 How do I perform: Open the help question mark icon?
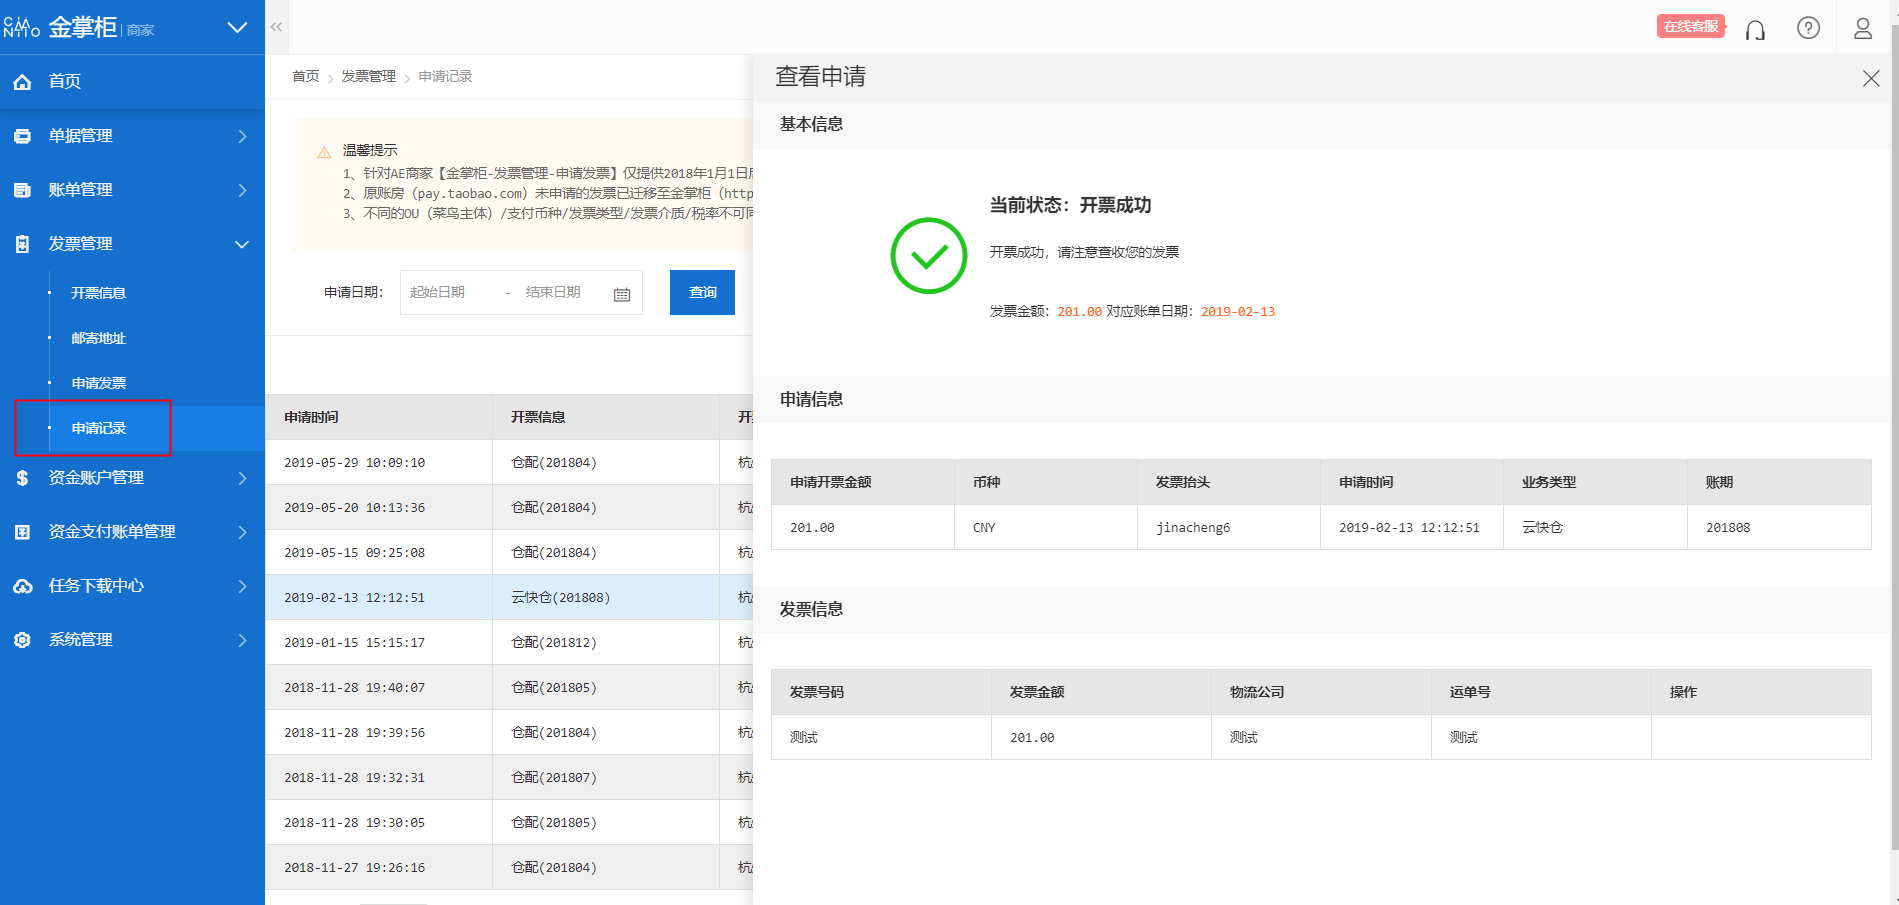coord(1808,28)
